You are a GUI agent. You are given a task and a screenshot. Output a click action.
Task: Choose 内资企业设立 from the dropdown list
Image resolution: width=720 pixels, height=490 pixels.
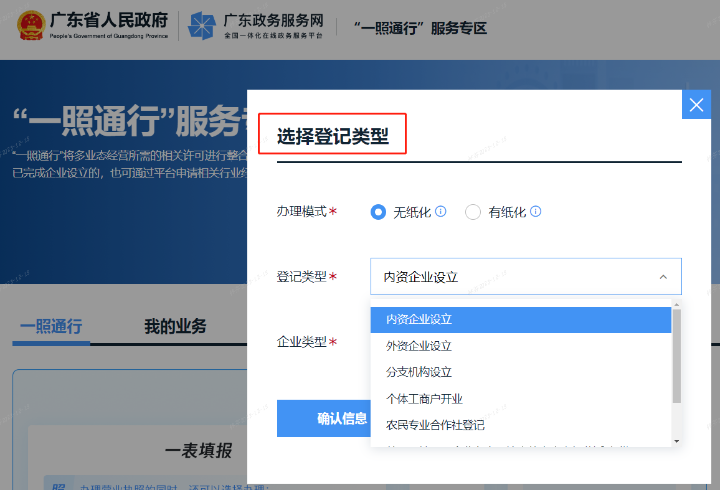(419, 320)
